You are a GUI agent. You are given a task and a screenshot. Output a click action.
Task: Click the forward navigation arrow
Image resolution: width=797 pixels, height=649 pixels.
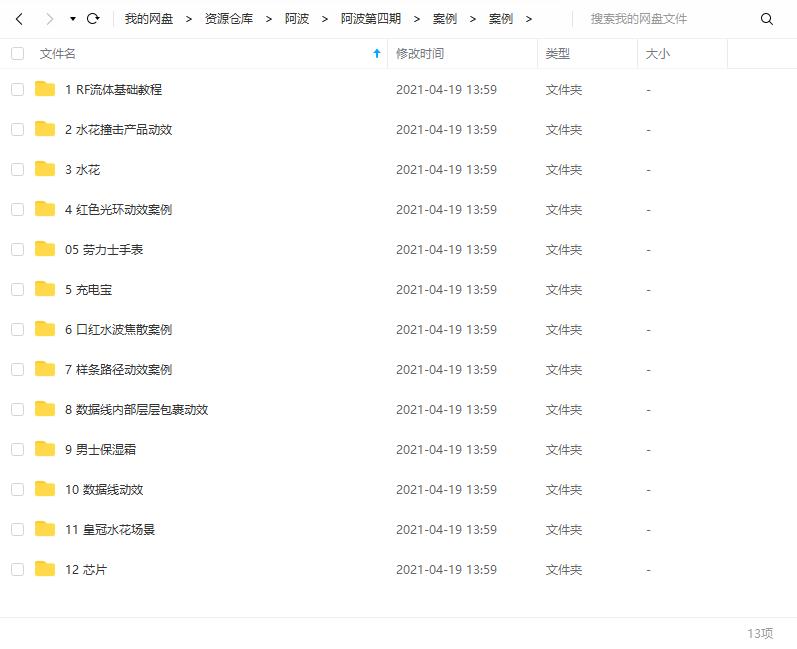pyautogui.click(x=48, y=19)
